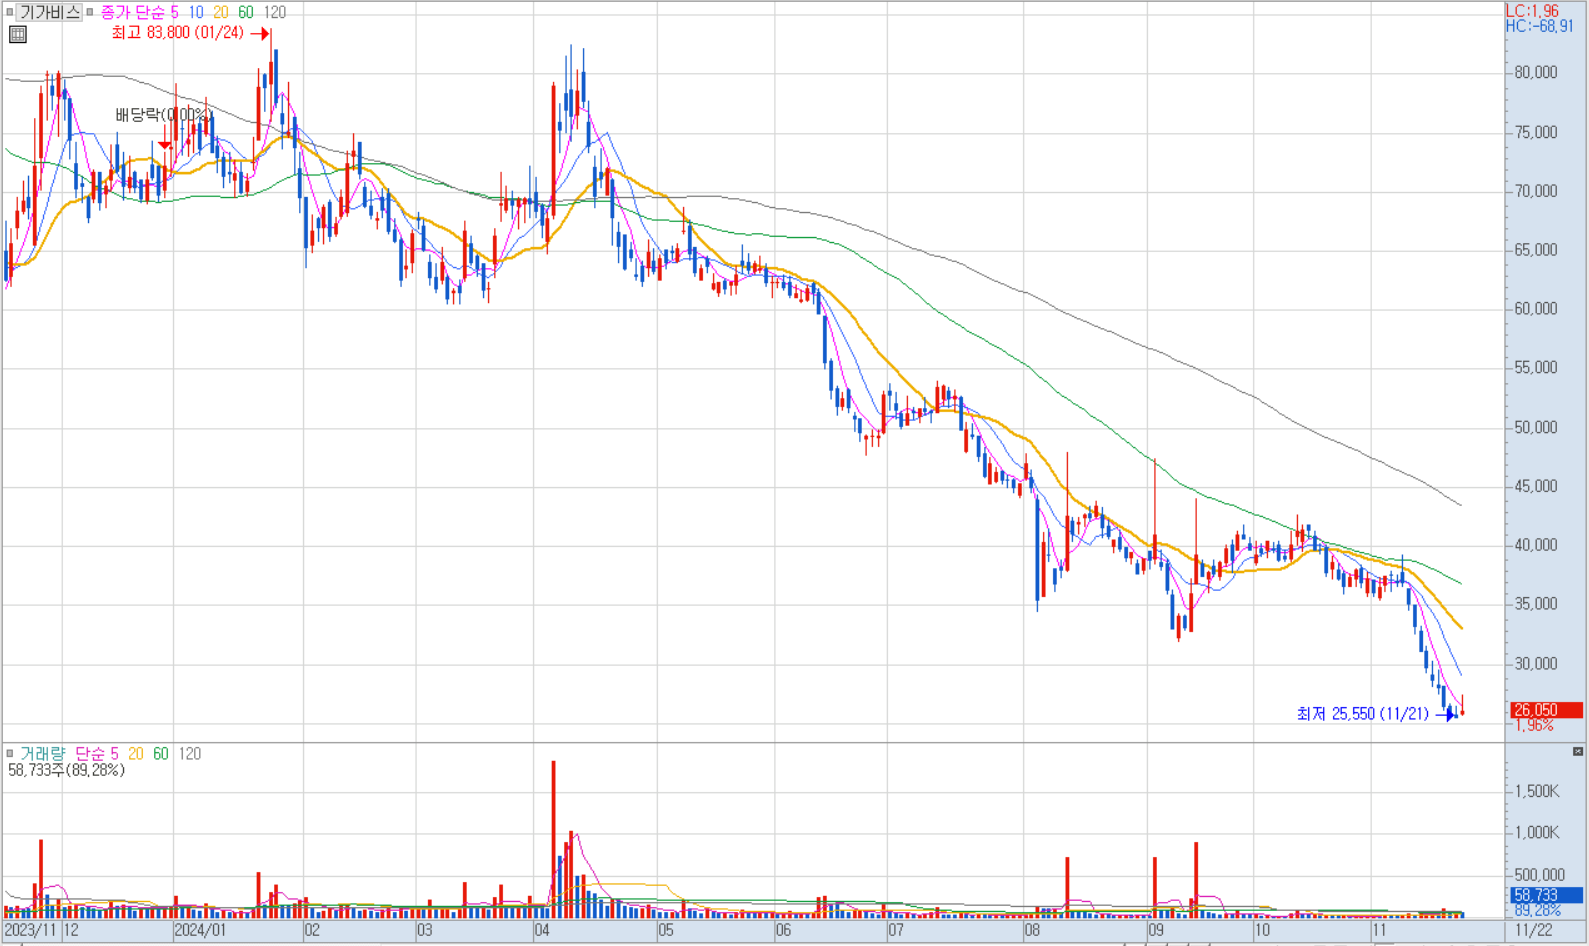The image size is (1589, 946).
Task: Select the volume 60-day average label
Action: click(161, 754)
